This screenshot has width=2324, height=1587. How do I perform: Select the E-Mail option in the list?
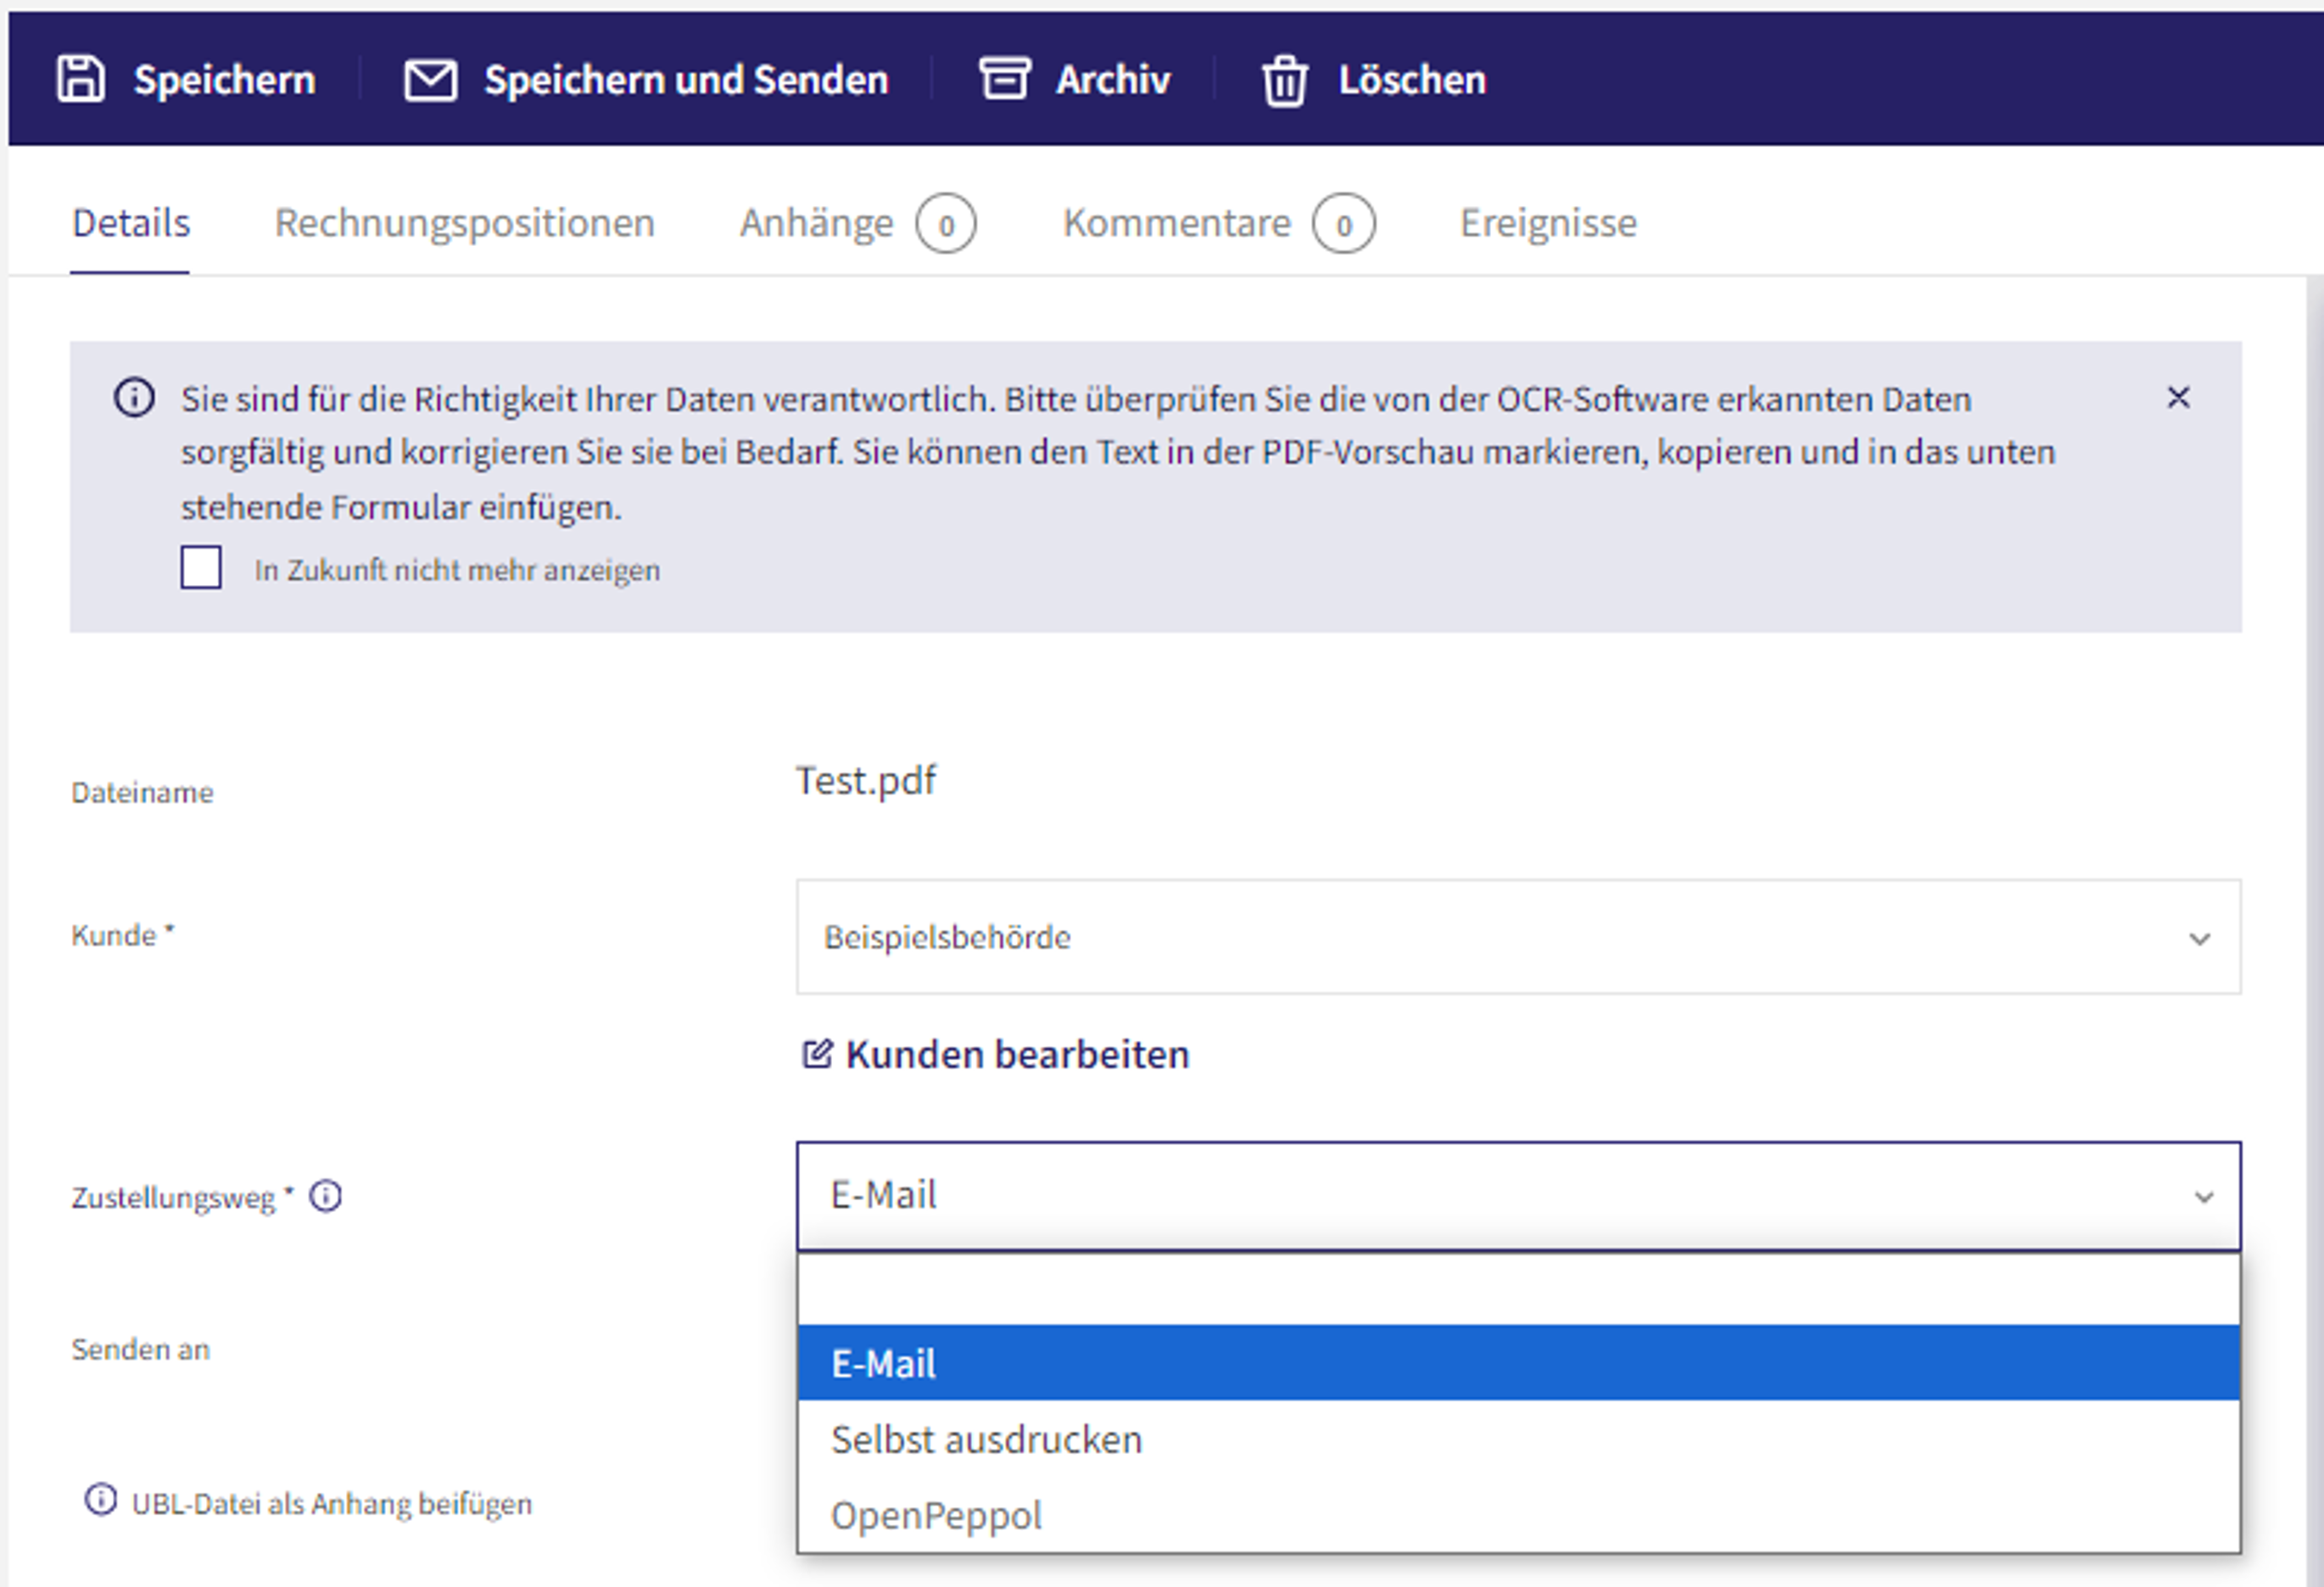pos(1518,1363)
